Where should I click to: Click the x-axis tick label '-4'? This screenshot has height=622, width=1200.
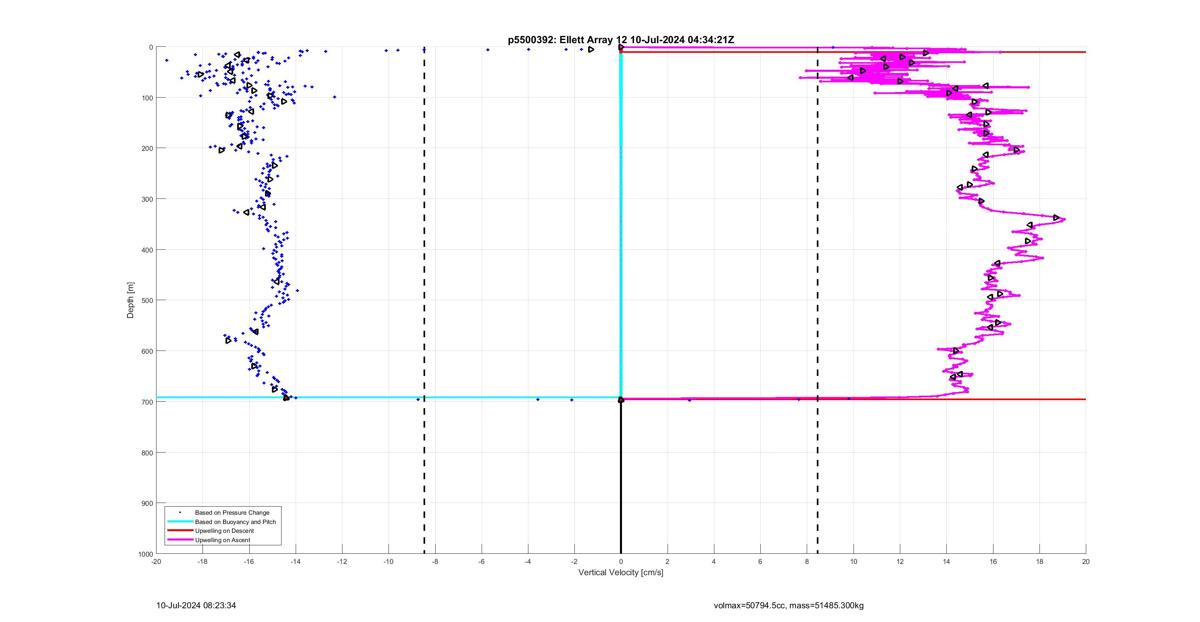pos(528,561)
